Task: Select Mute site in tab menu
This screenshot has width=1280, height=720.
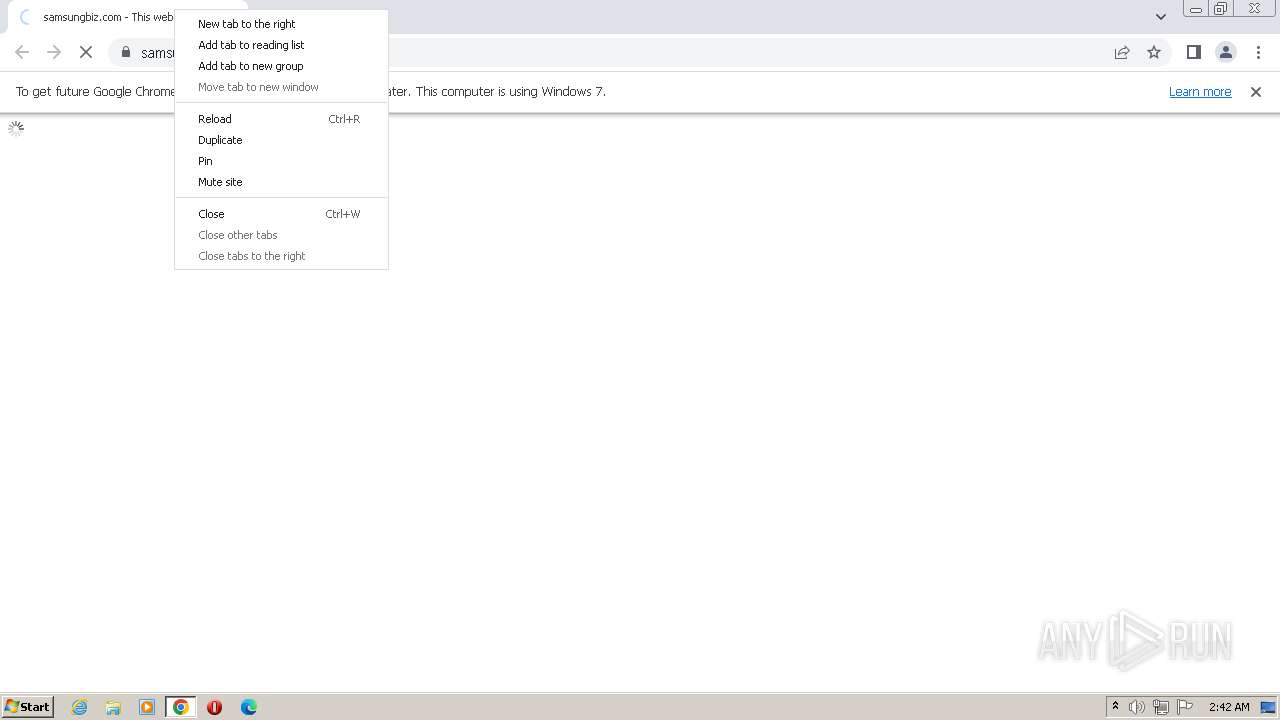Action: click(x=281, y=182)
